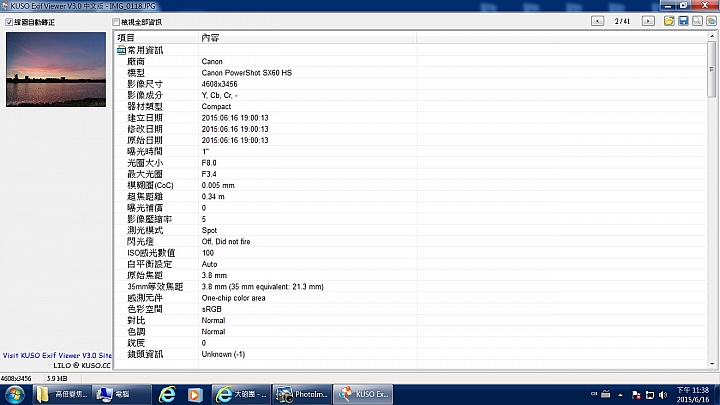Launch the pinned Internet Explorer taskbar icon
The image size is (720, 405).
click(167, 394)
